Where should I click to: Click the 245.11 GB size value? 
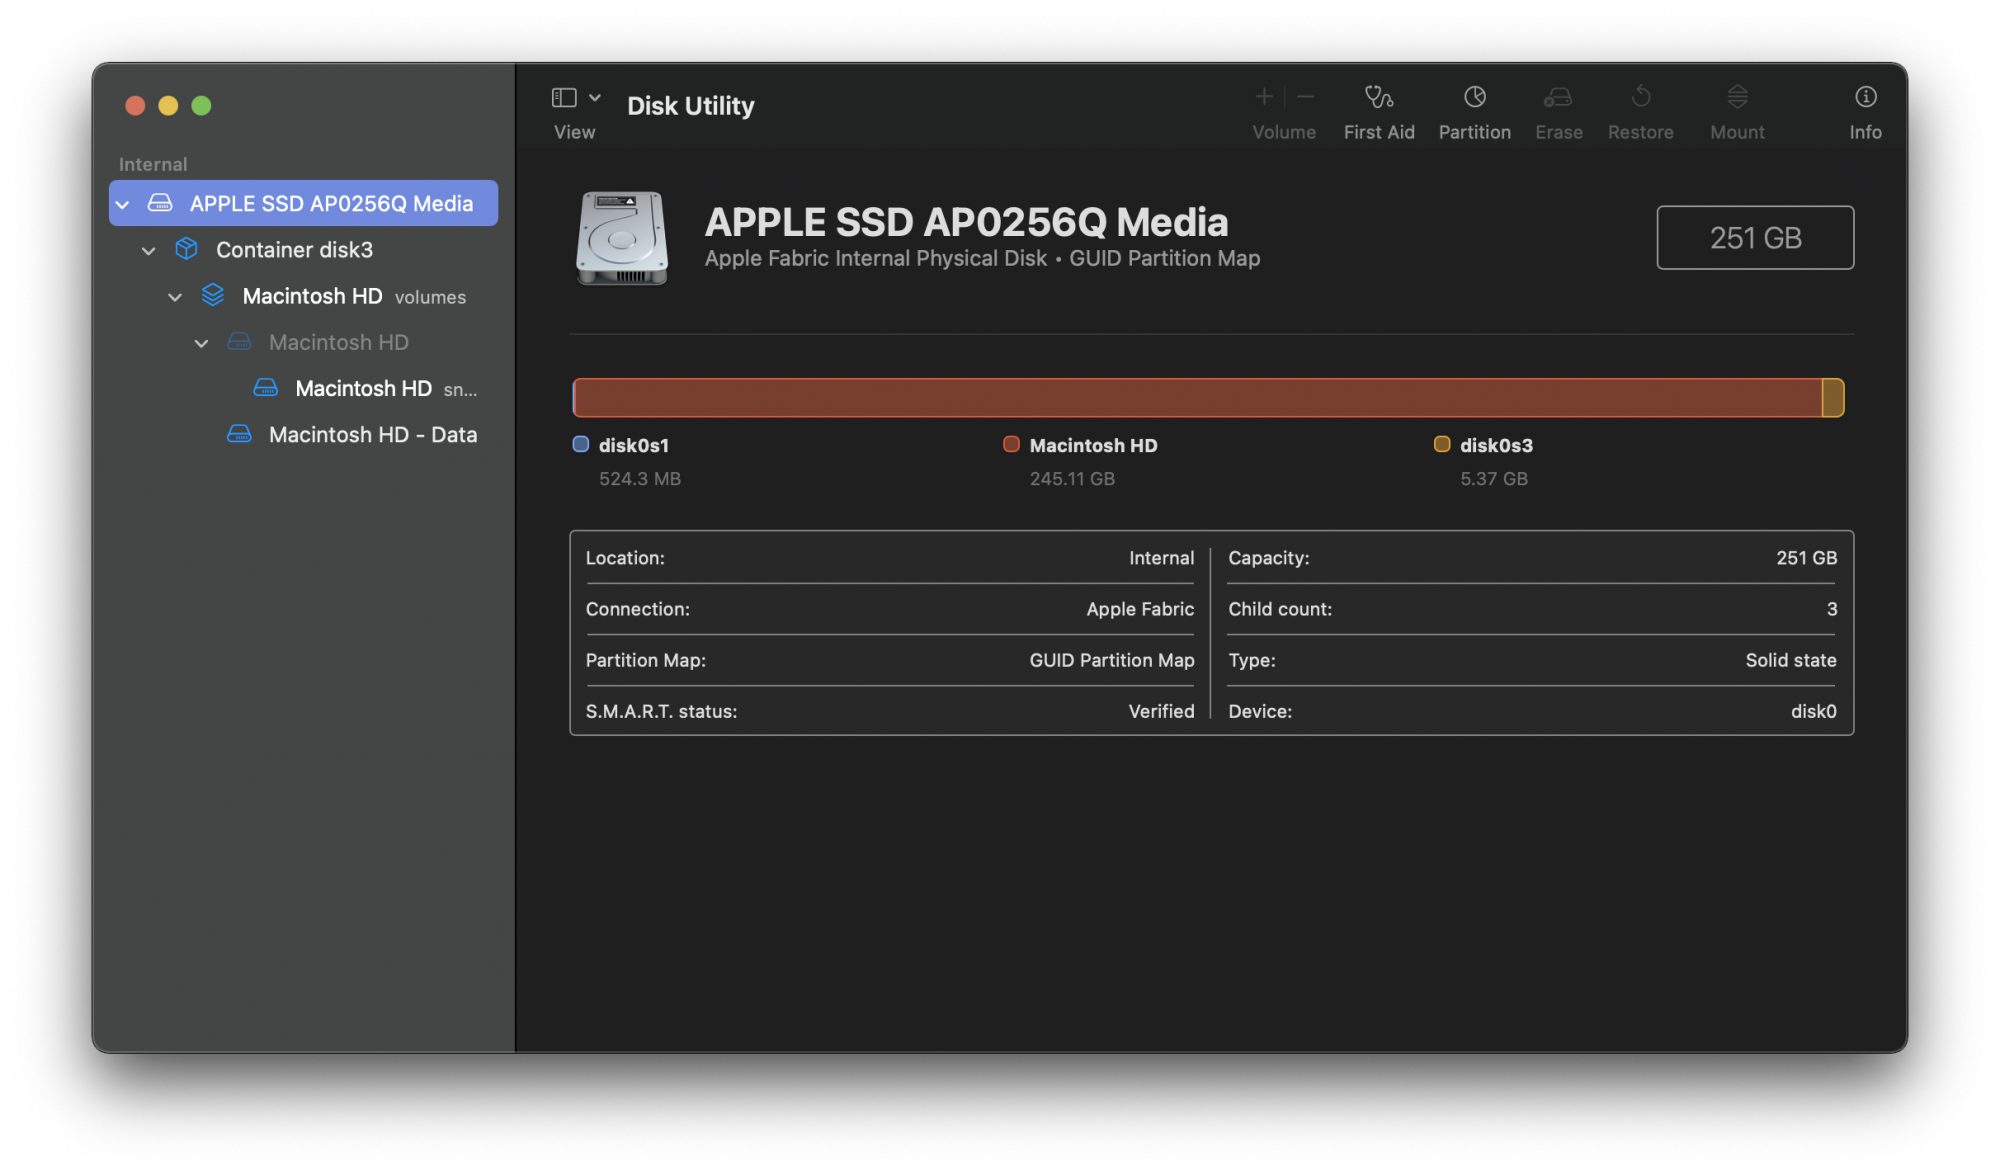(1072, 479)
